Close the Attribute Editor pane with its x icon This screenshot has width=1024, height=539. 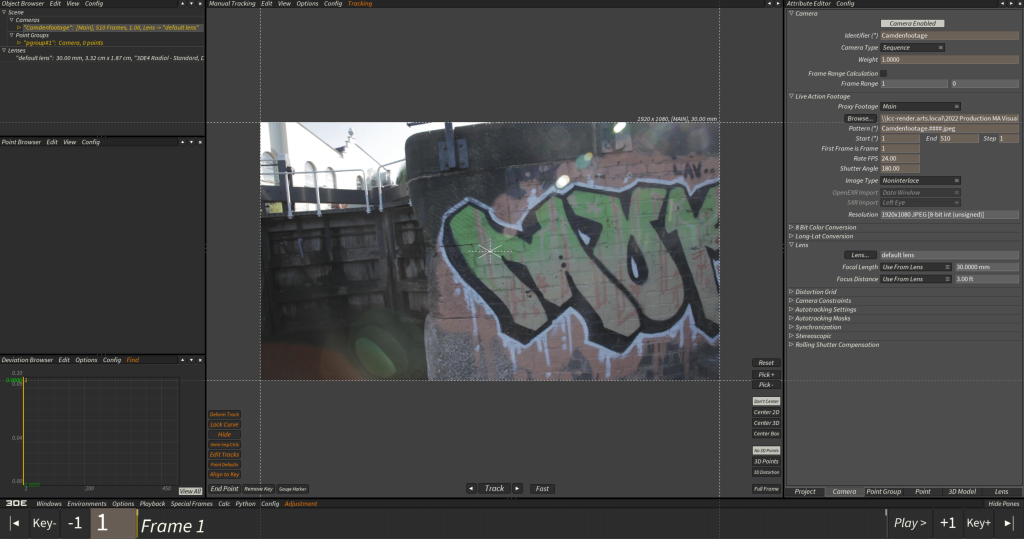click(1019, 4)
